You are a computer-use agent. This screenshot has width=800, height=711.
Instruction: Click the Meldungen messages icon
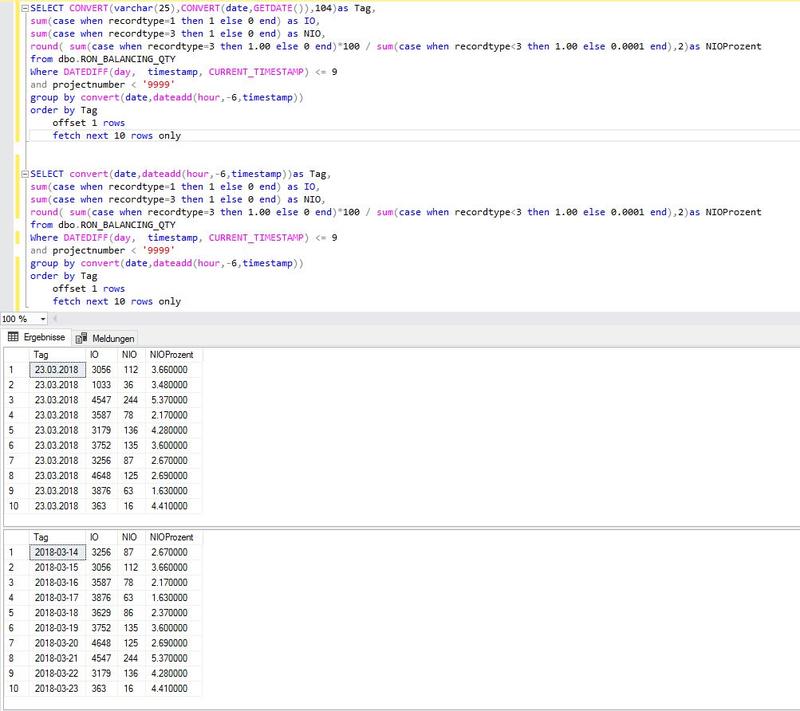[x=83, y=339]
